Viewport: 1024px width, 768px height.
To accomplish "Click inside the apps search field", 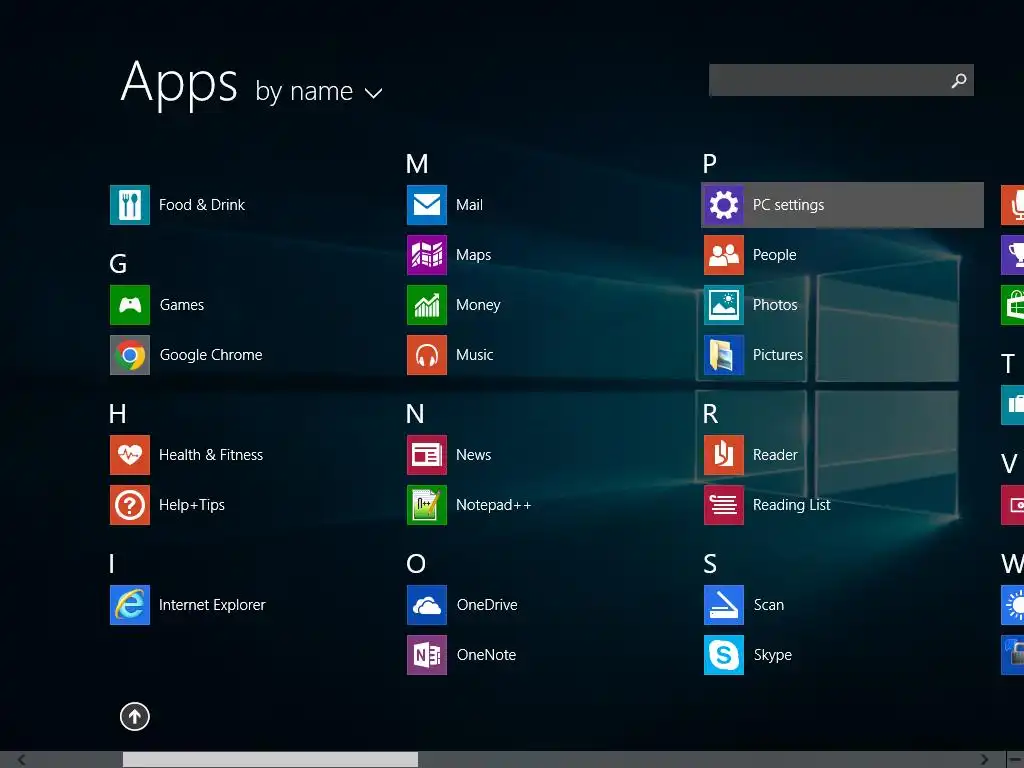I will [x=841, y=80].
